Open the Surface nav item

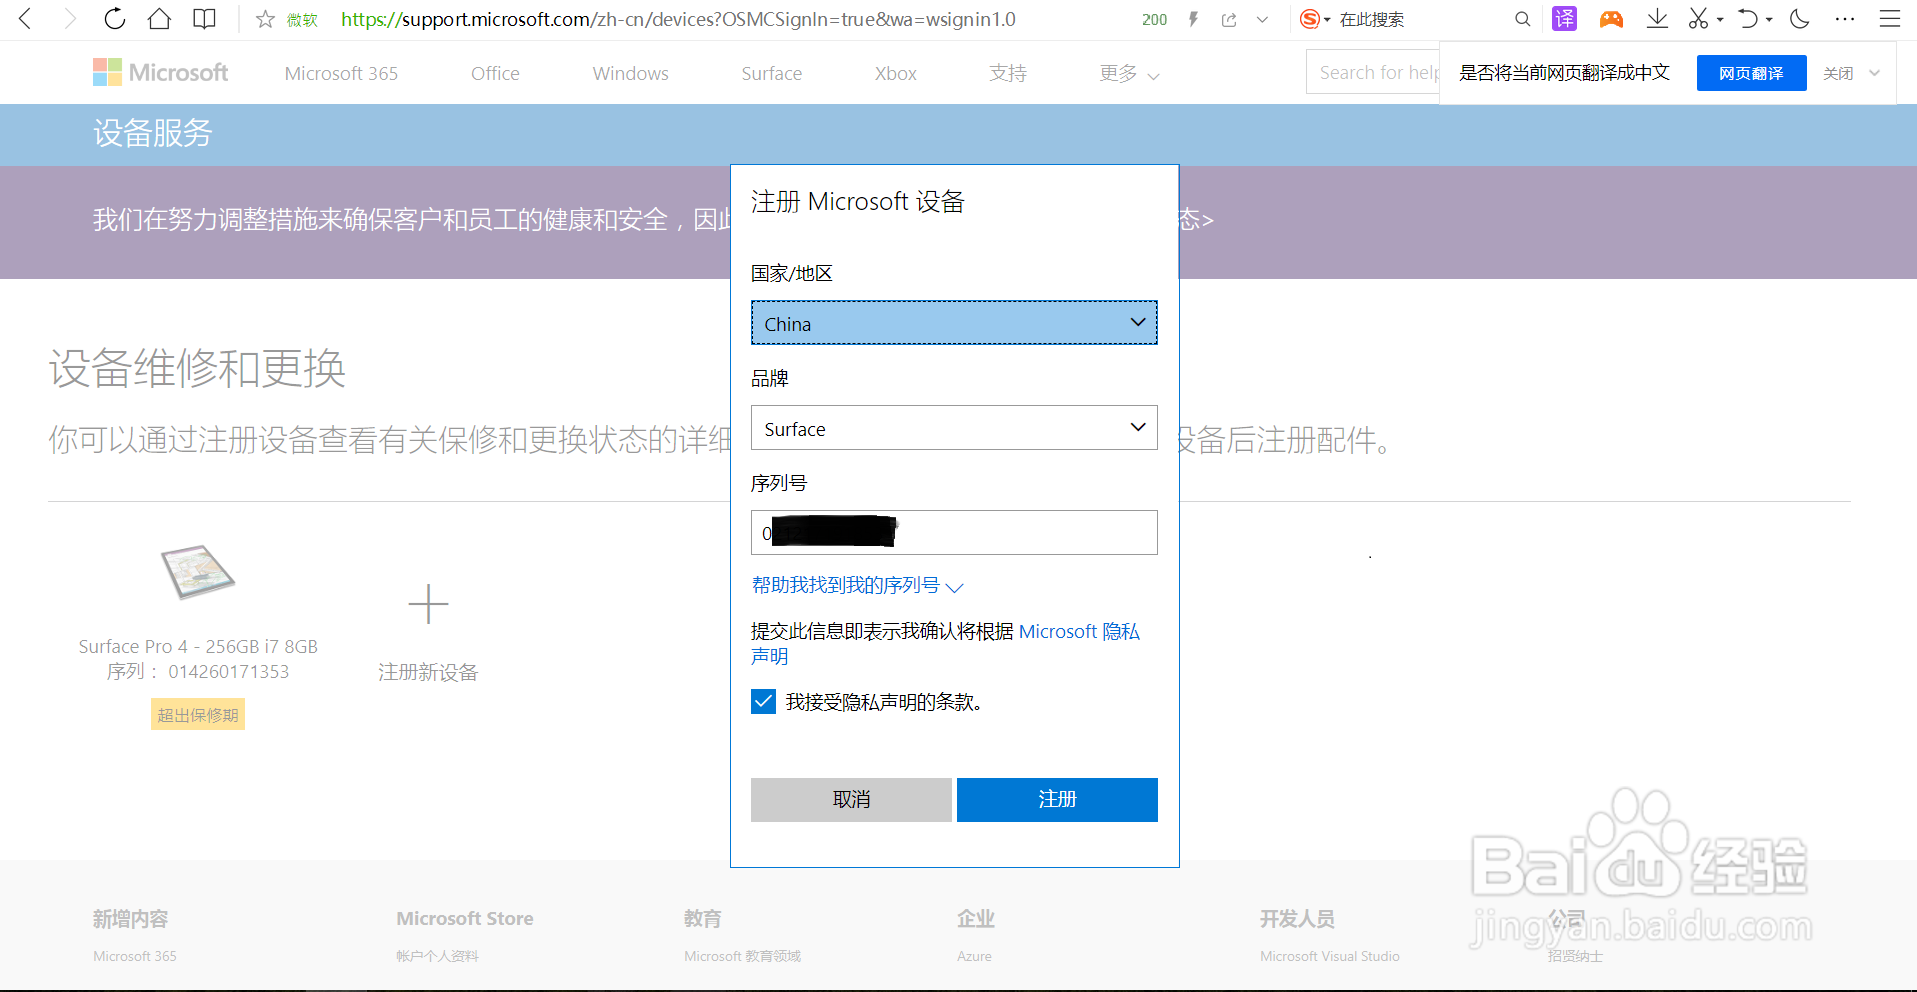(x=771, y=73)
